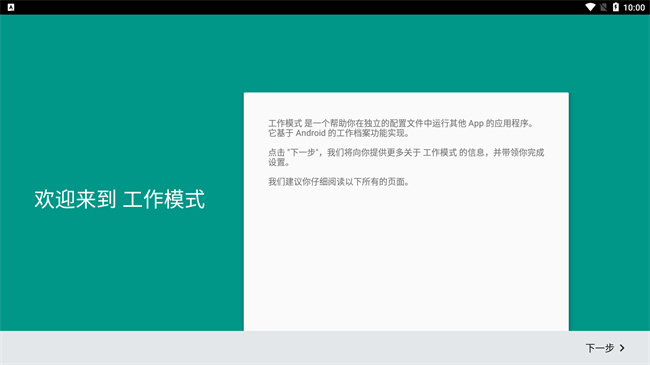
Task: Click the line 它基于 Android 的工作档案功能实现
Action: (x=339, y=133)
